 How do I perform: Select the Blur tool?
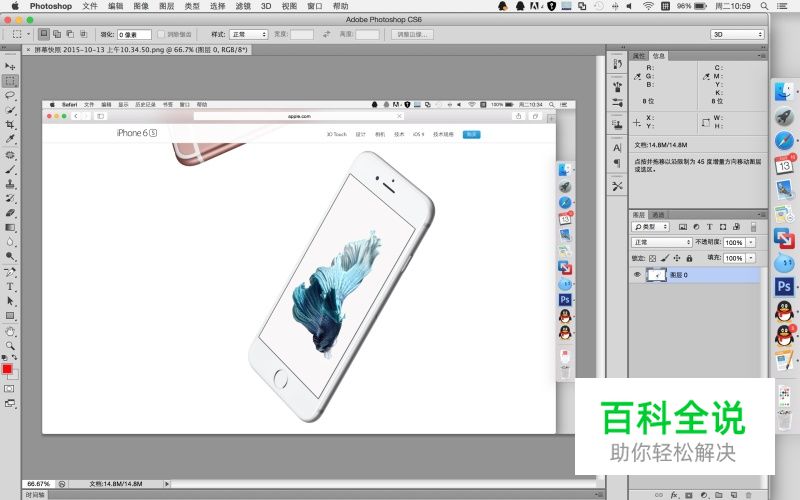[10, 241]
